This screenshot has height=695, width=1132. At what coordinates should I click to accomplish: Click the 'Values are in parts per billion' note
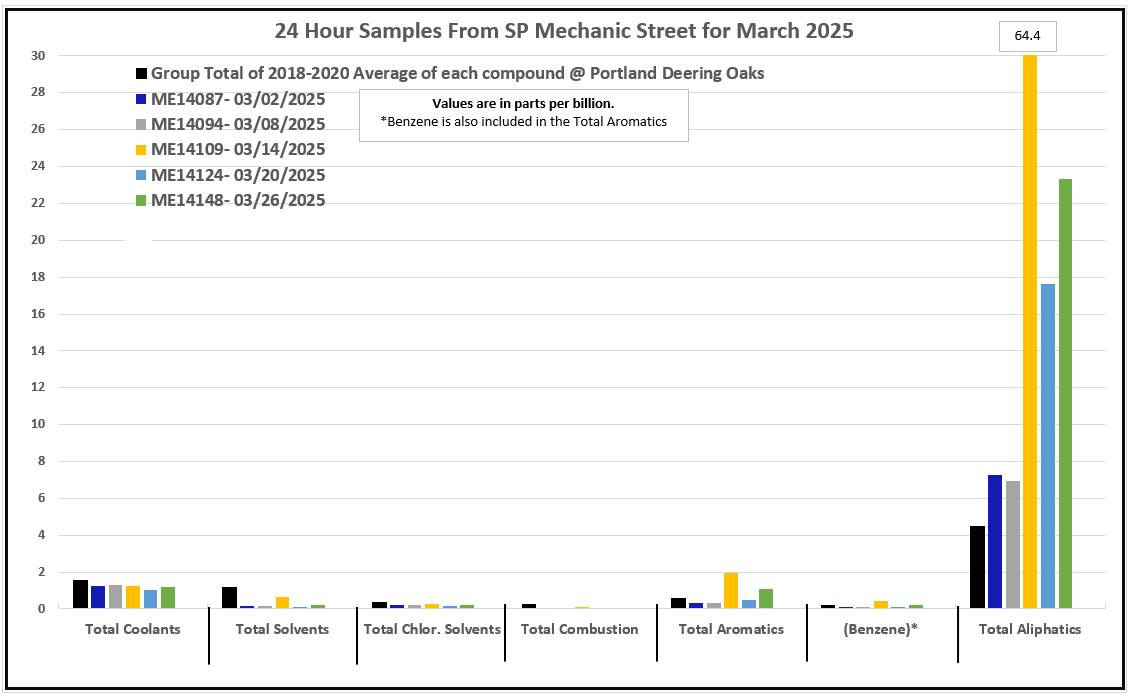[x=523, y=104]
